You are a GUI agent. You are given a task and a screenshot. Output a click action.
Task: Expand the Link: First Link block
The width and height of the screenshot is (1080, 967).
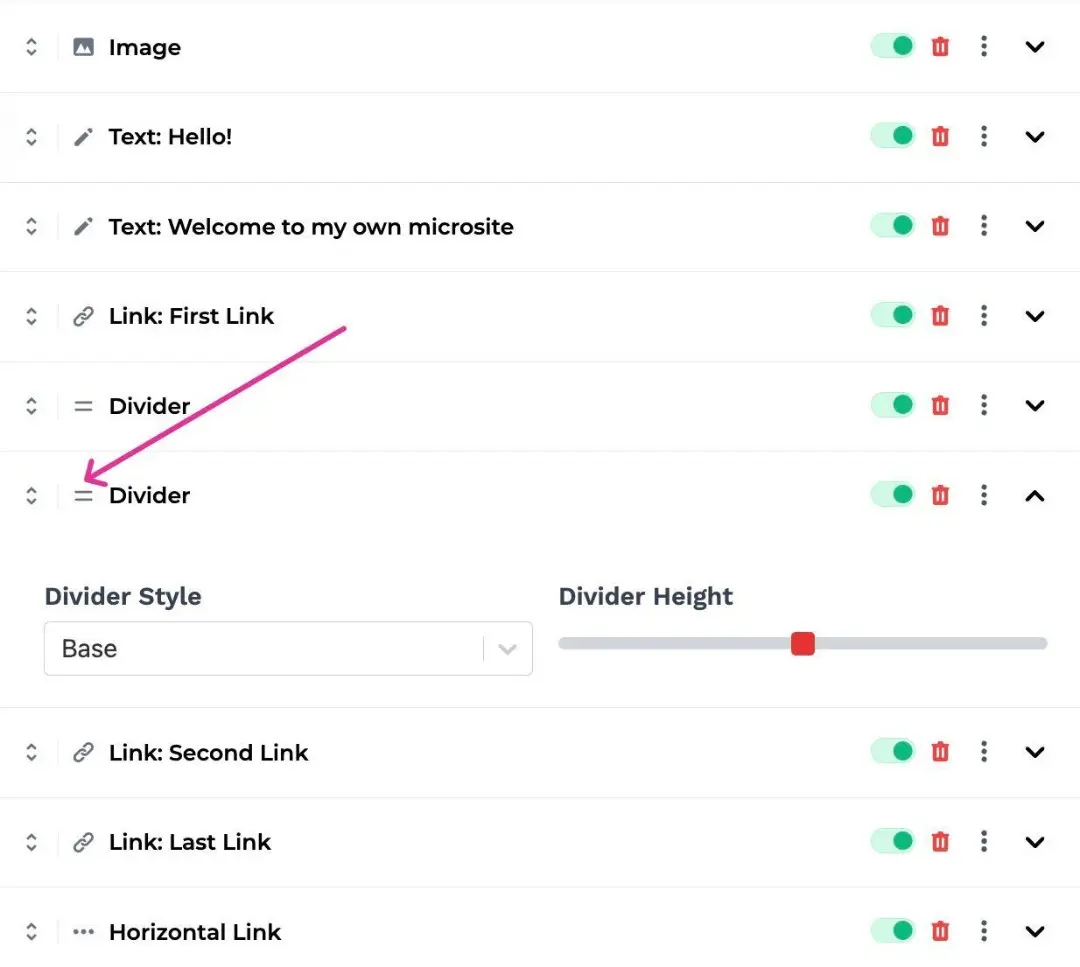(x=1035, y=316)
